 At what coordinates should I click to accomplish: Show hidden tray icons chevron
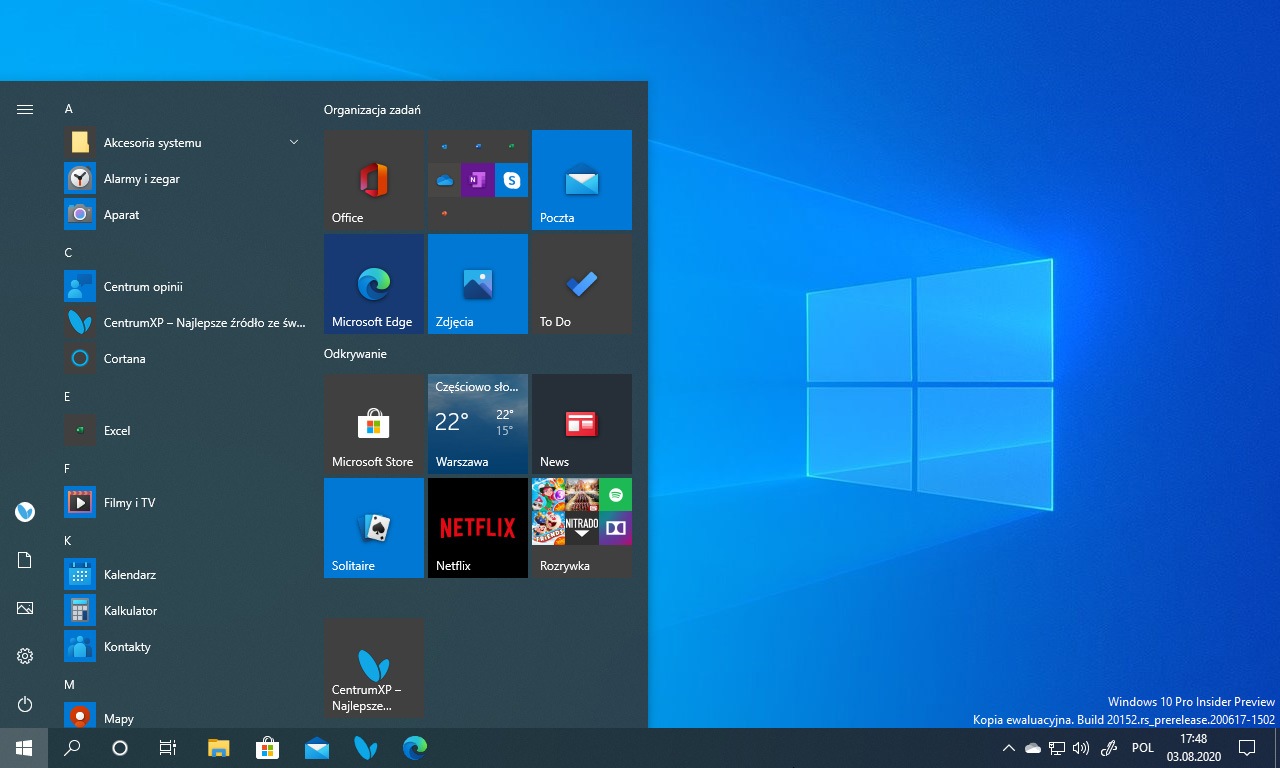pyautogui.click(x=1008, y=748)
